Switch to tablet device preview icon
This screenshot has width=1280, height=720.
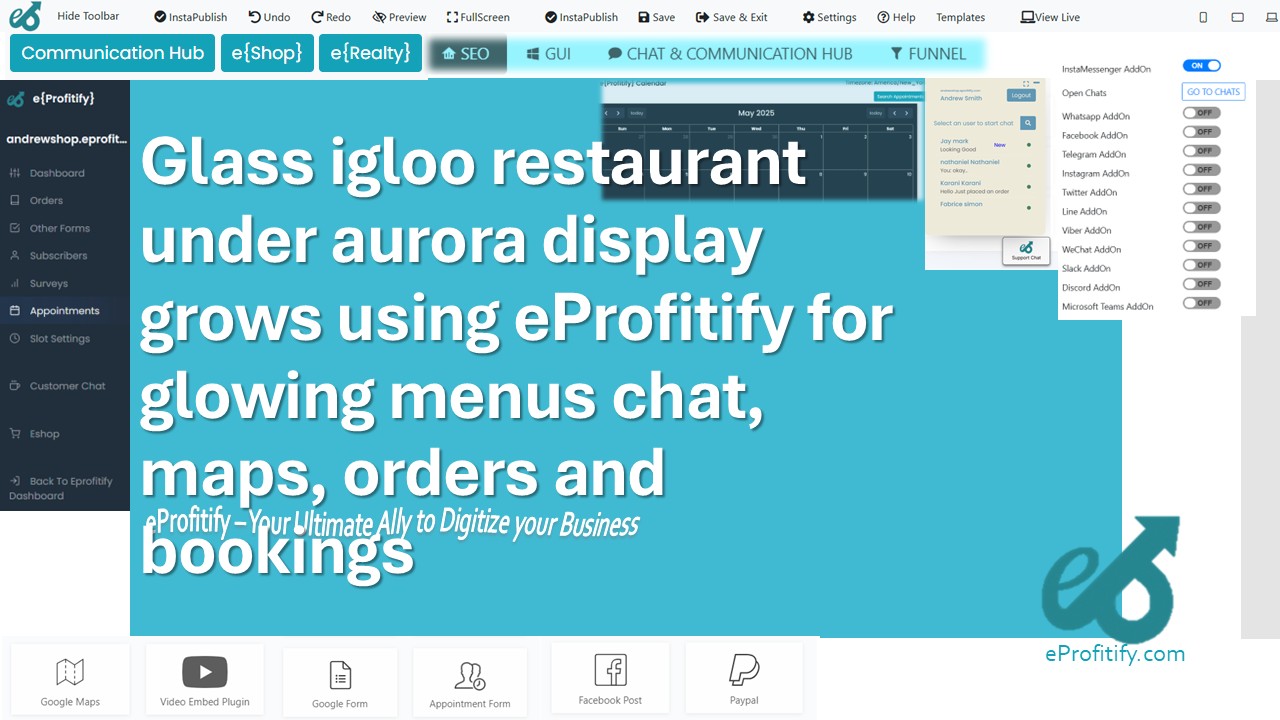click(x=1238, y=17)
